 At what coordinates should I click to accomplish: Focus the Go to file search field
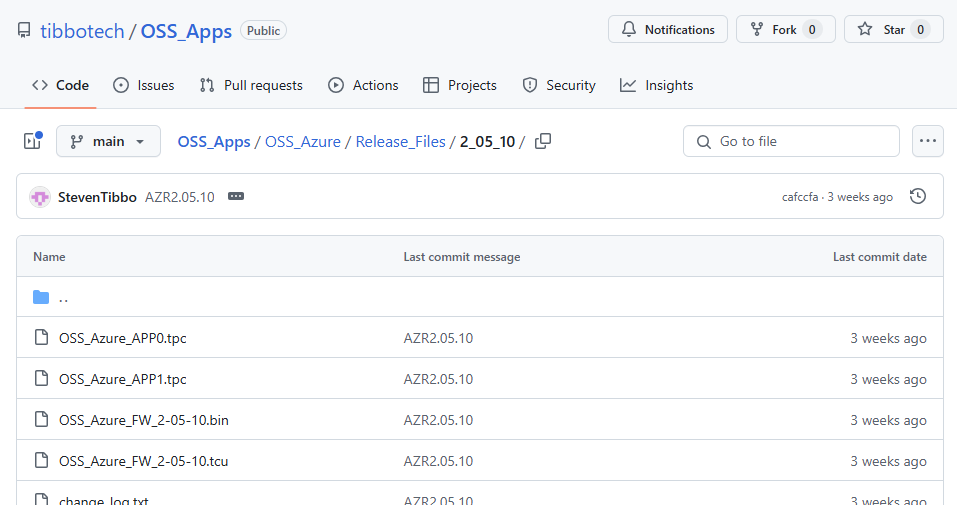click(x=791, y=142)
